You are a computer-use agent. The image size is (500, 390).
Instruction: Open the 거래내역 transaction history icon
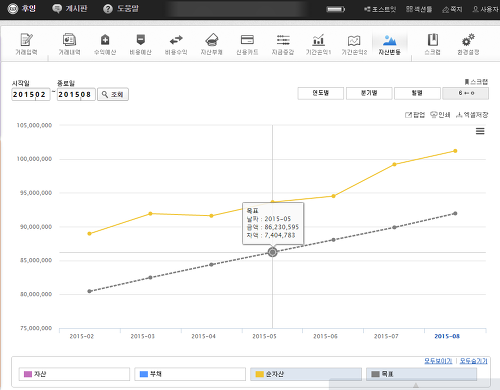[x=69, y=44]
